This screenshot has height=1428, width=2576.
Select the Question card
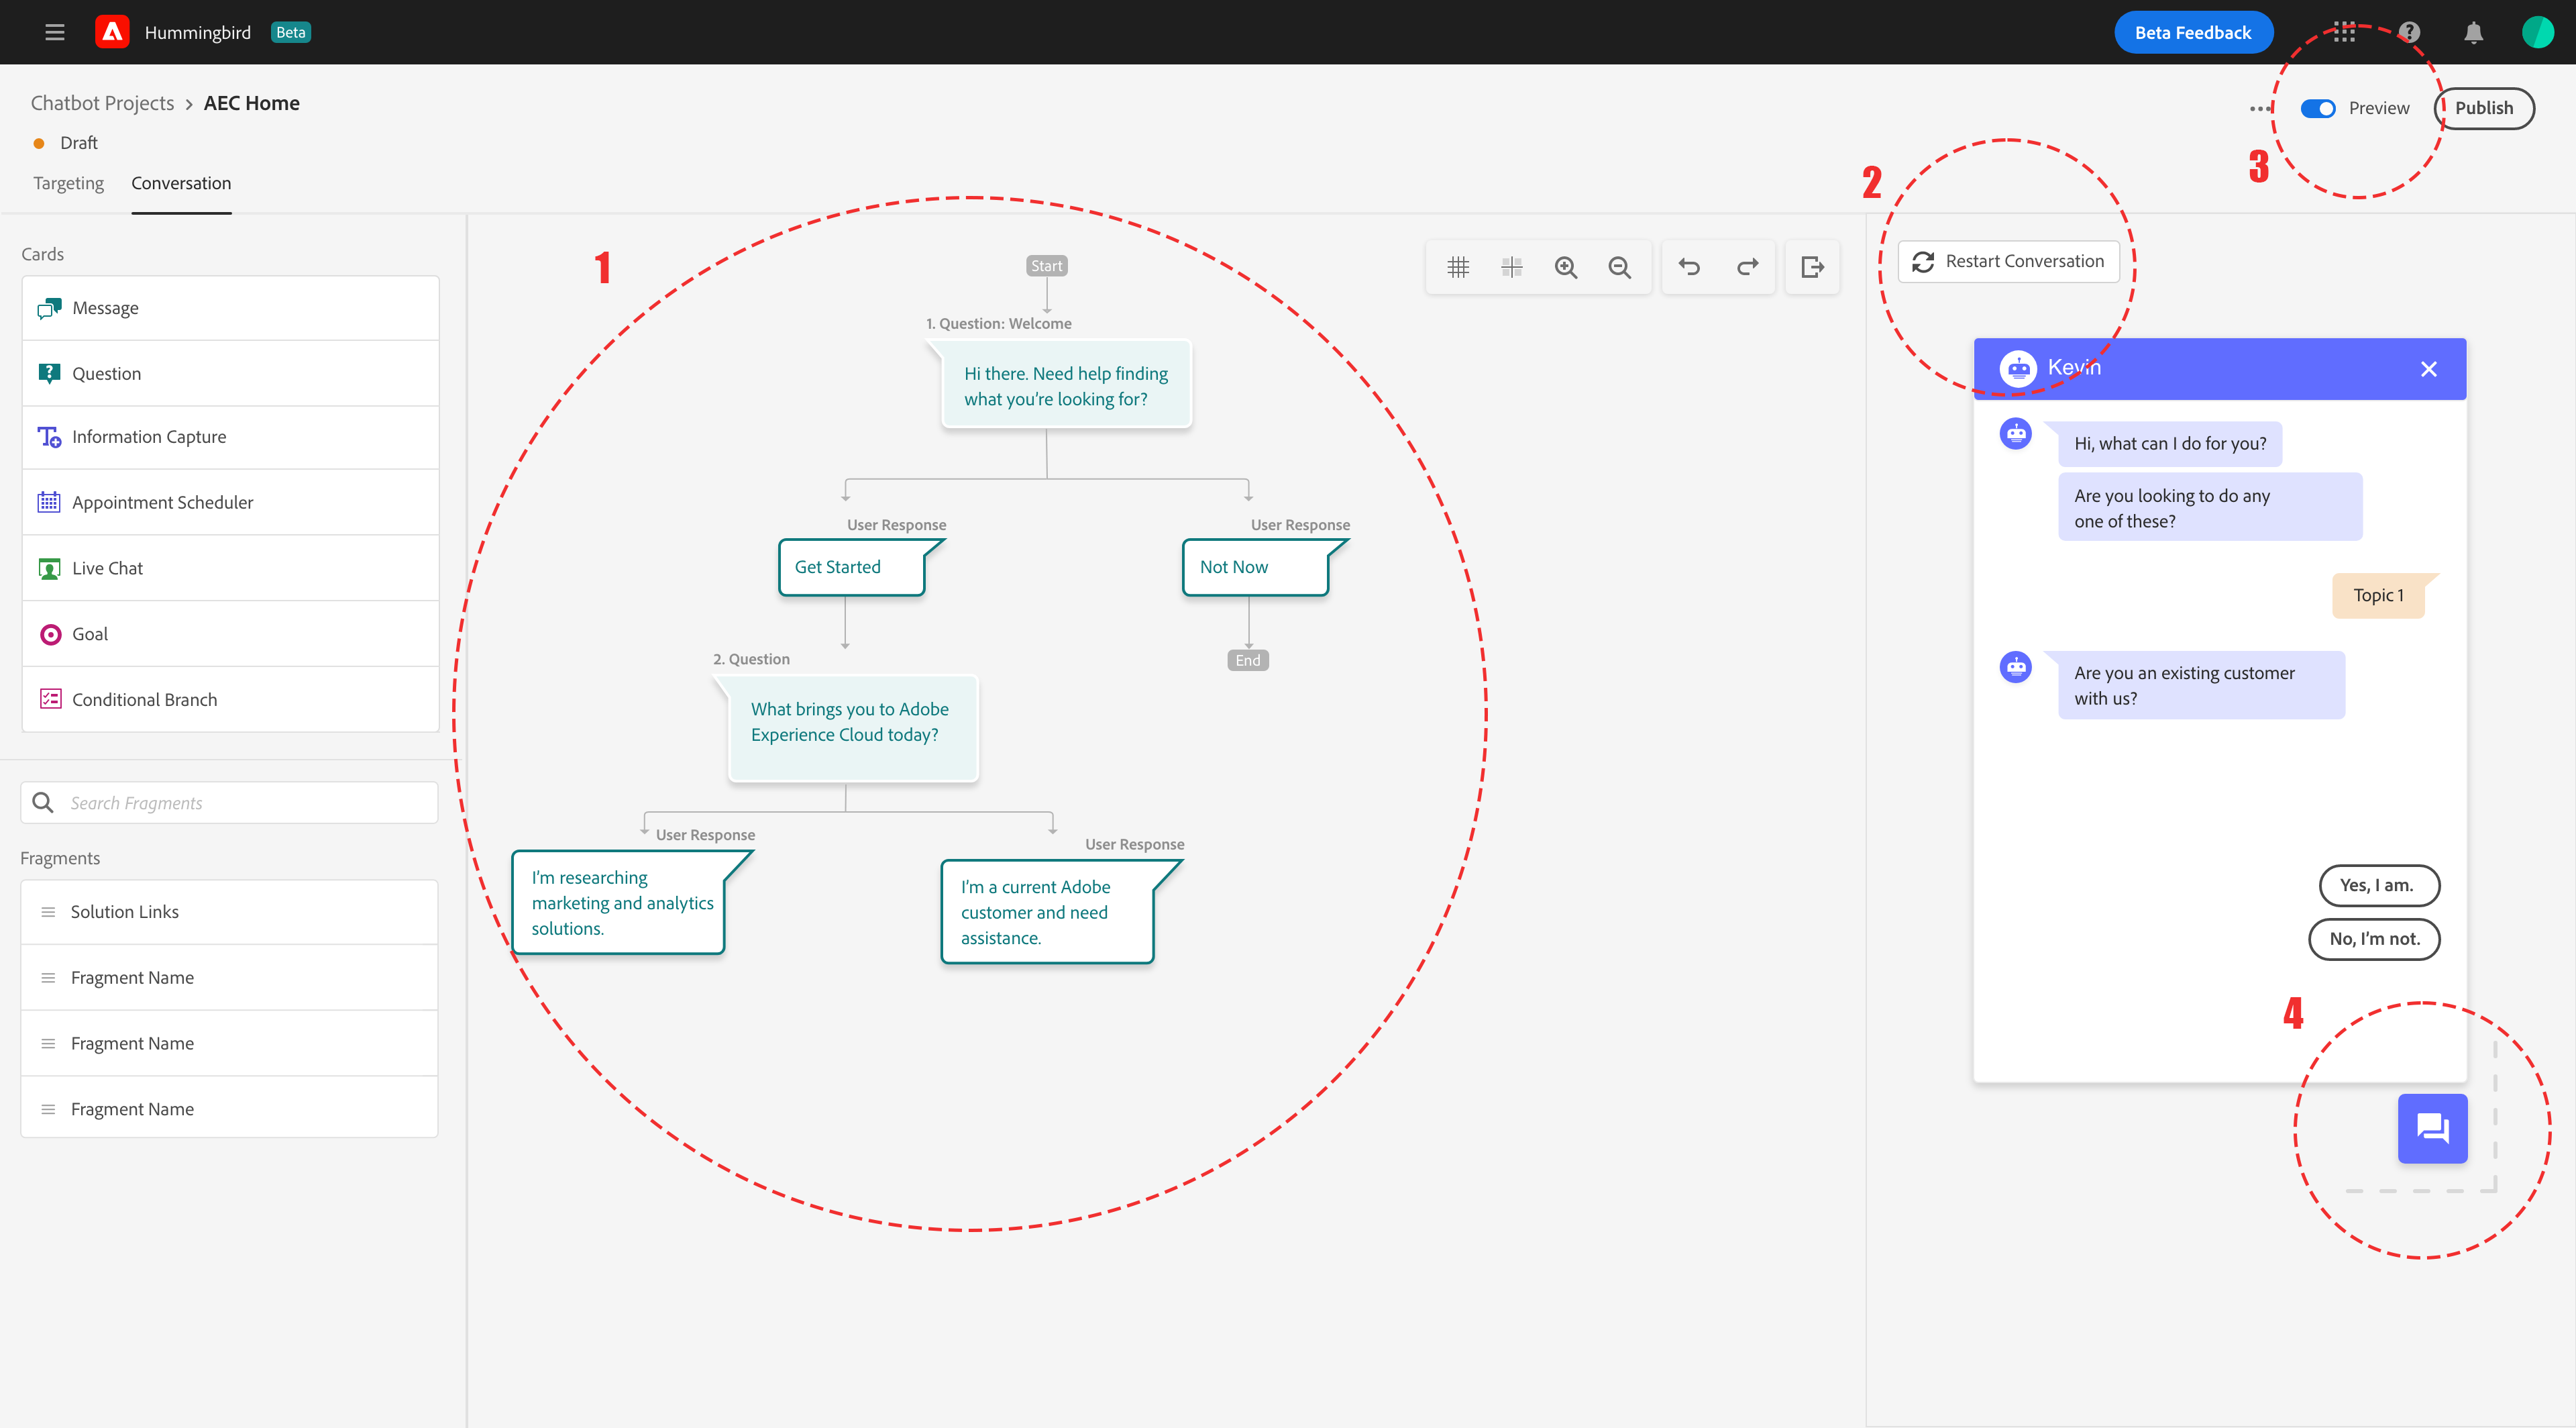click(x=230, y=373)
